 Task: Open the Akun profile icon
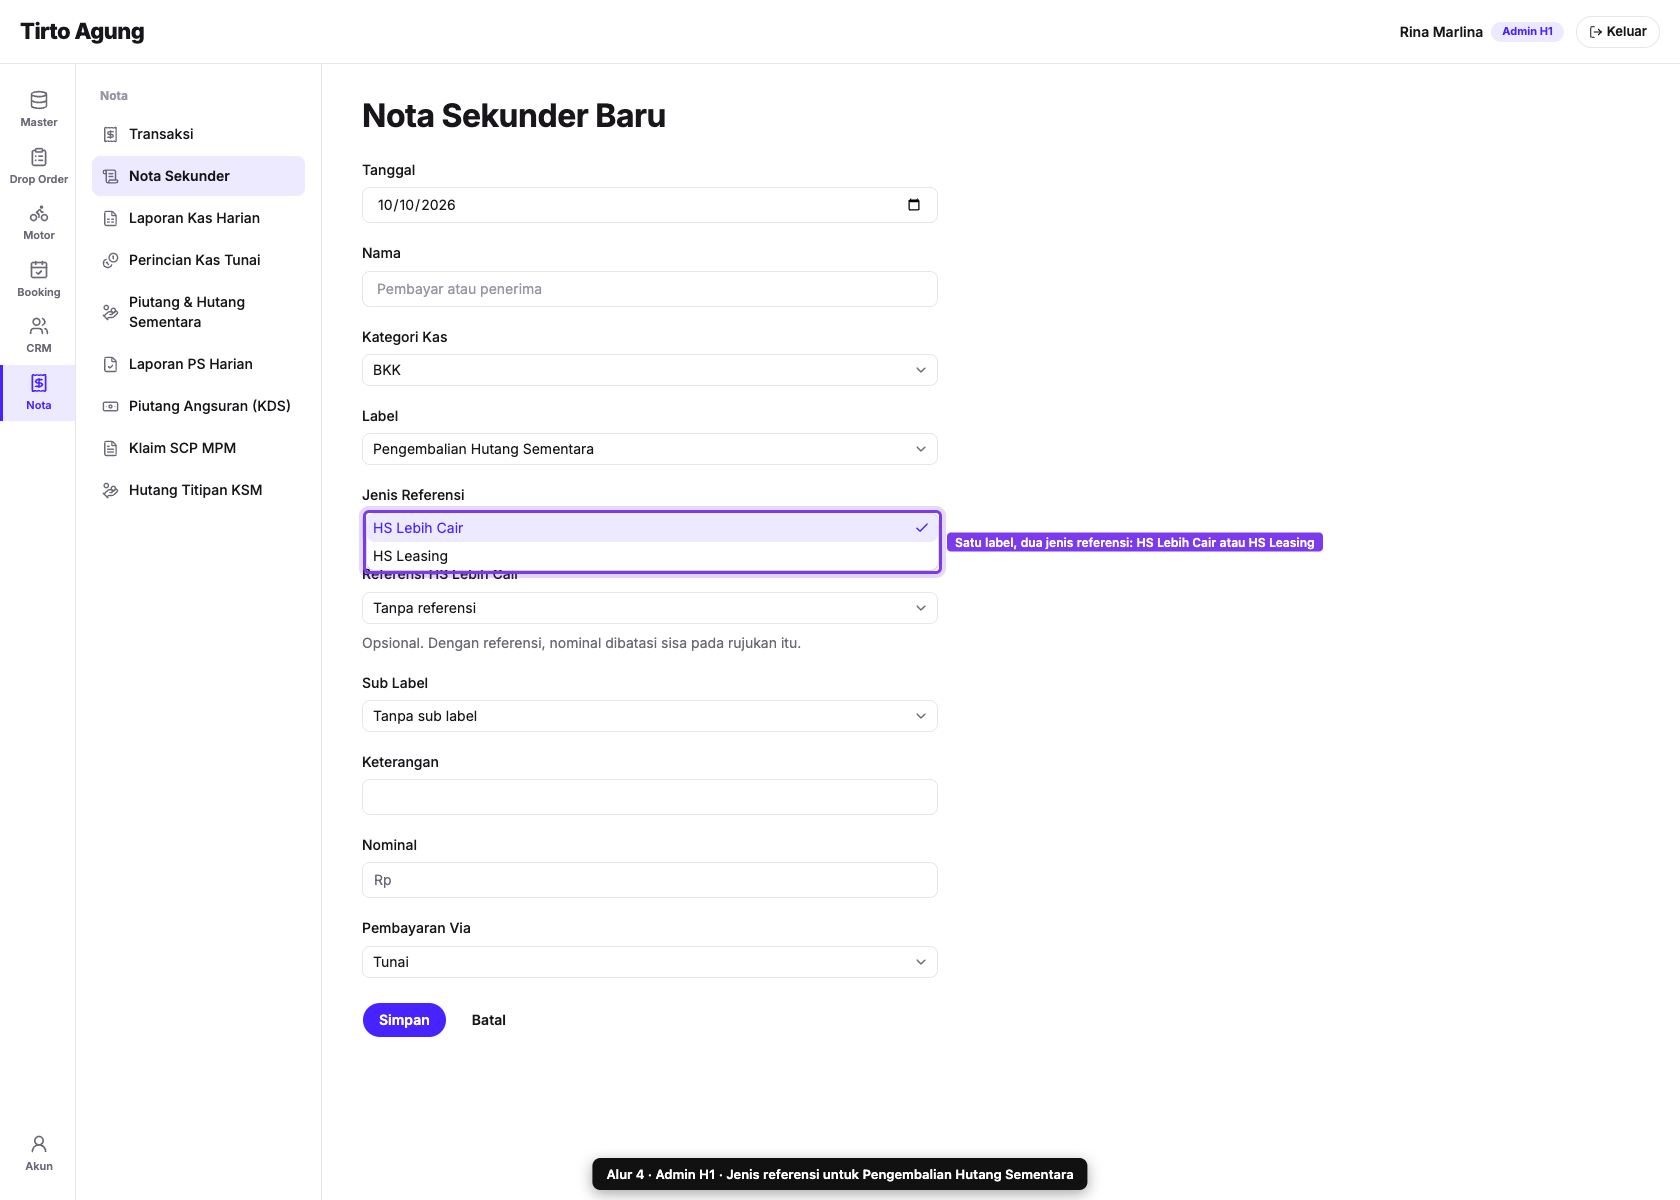[39, 1144]
